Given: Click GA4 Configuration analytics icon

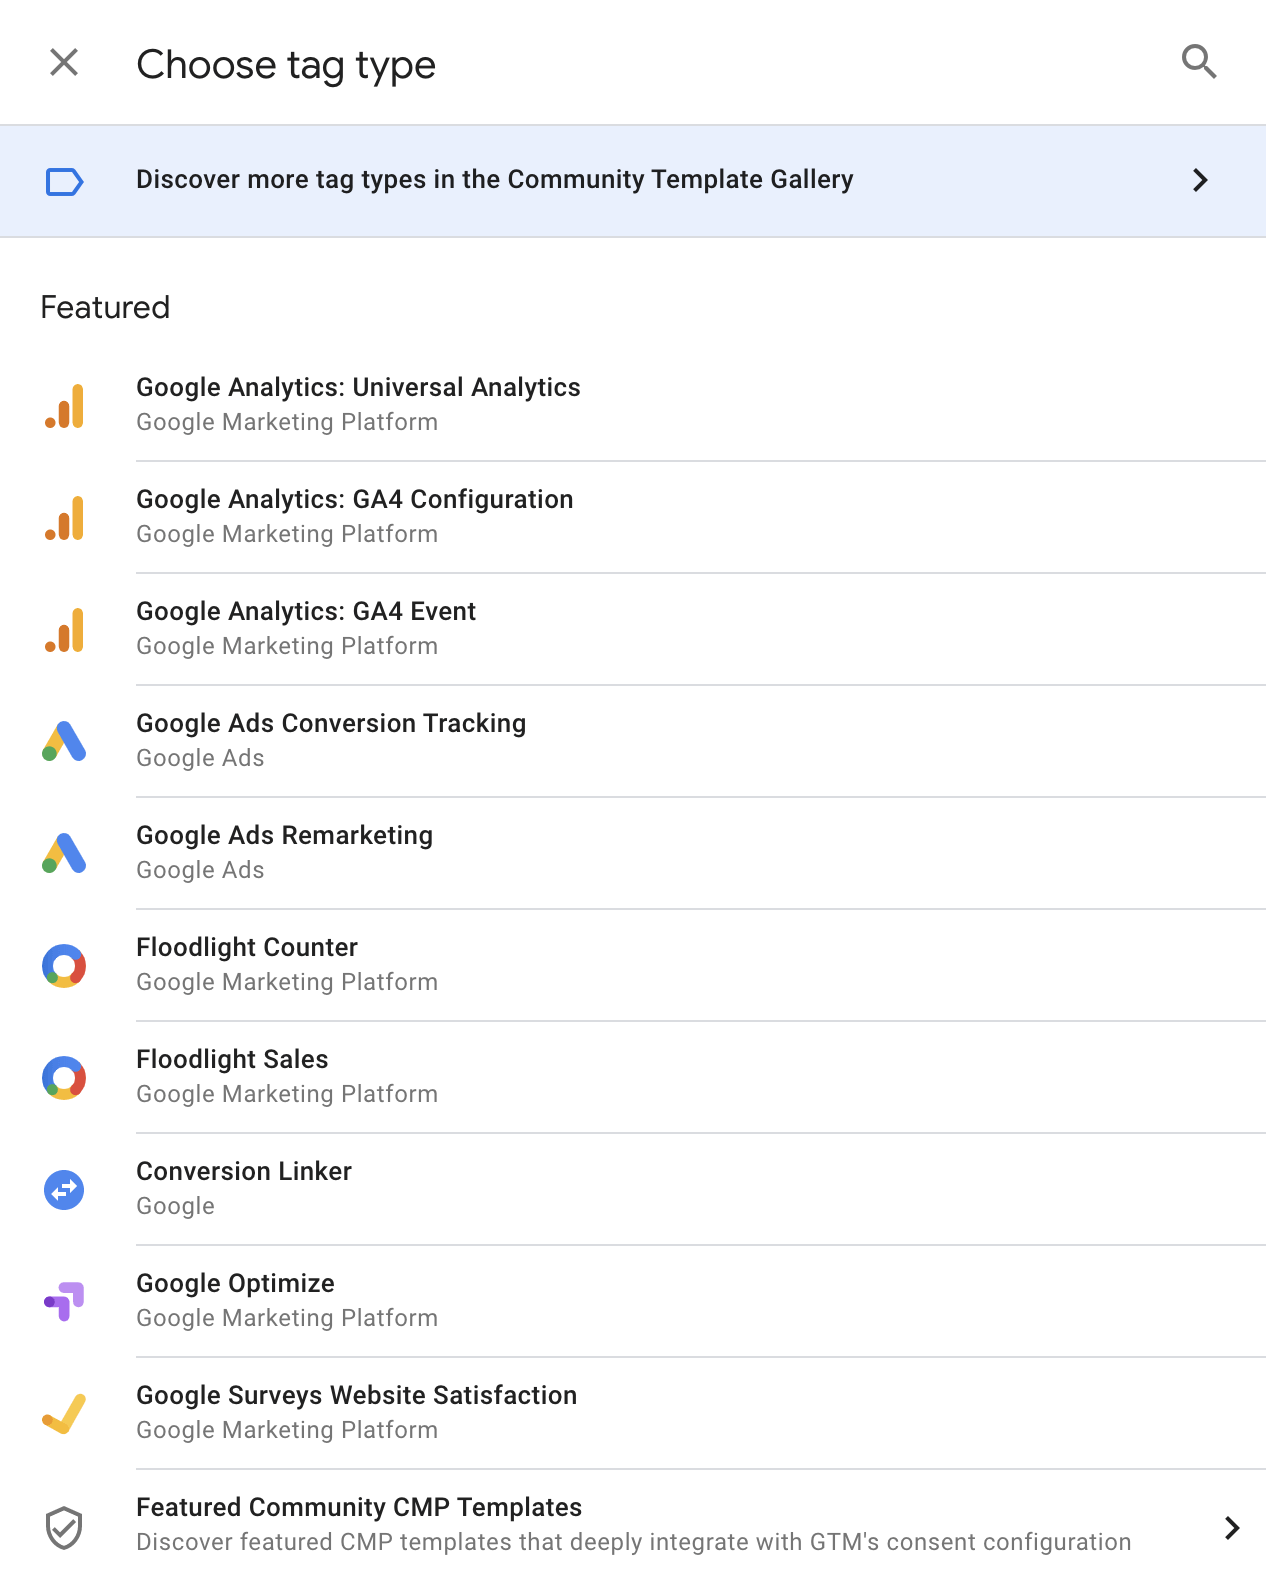Looking at the screenshot, I should 64,518.
